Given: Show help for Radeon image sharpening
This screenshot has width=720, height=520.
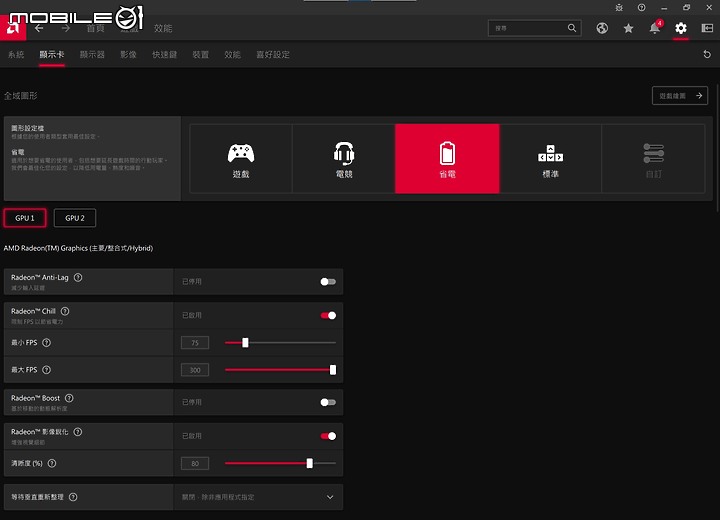Looking at the screenshot, I should 78,432.
